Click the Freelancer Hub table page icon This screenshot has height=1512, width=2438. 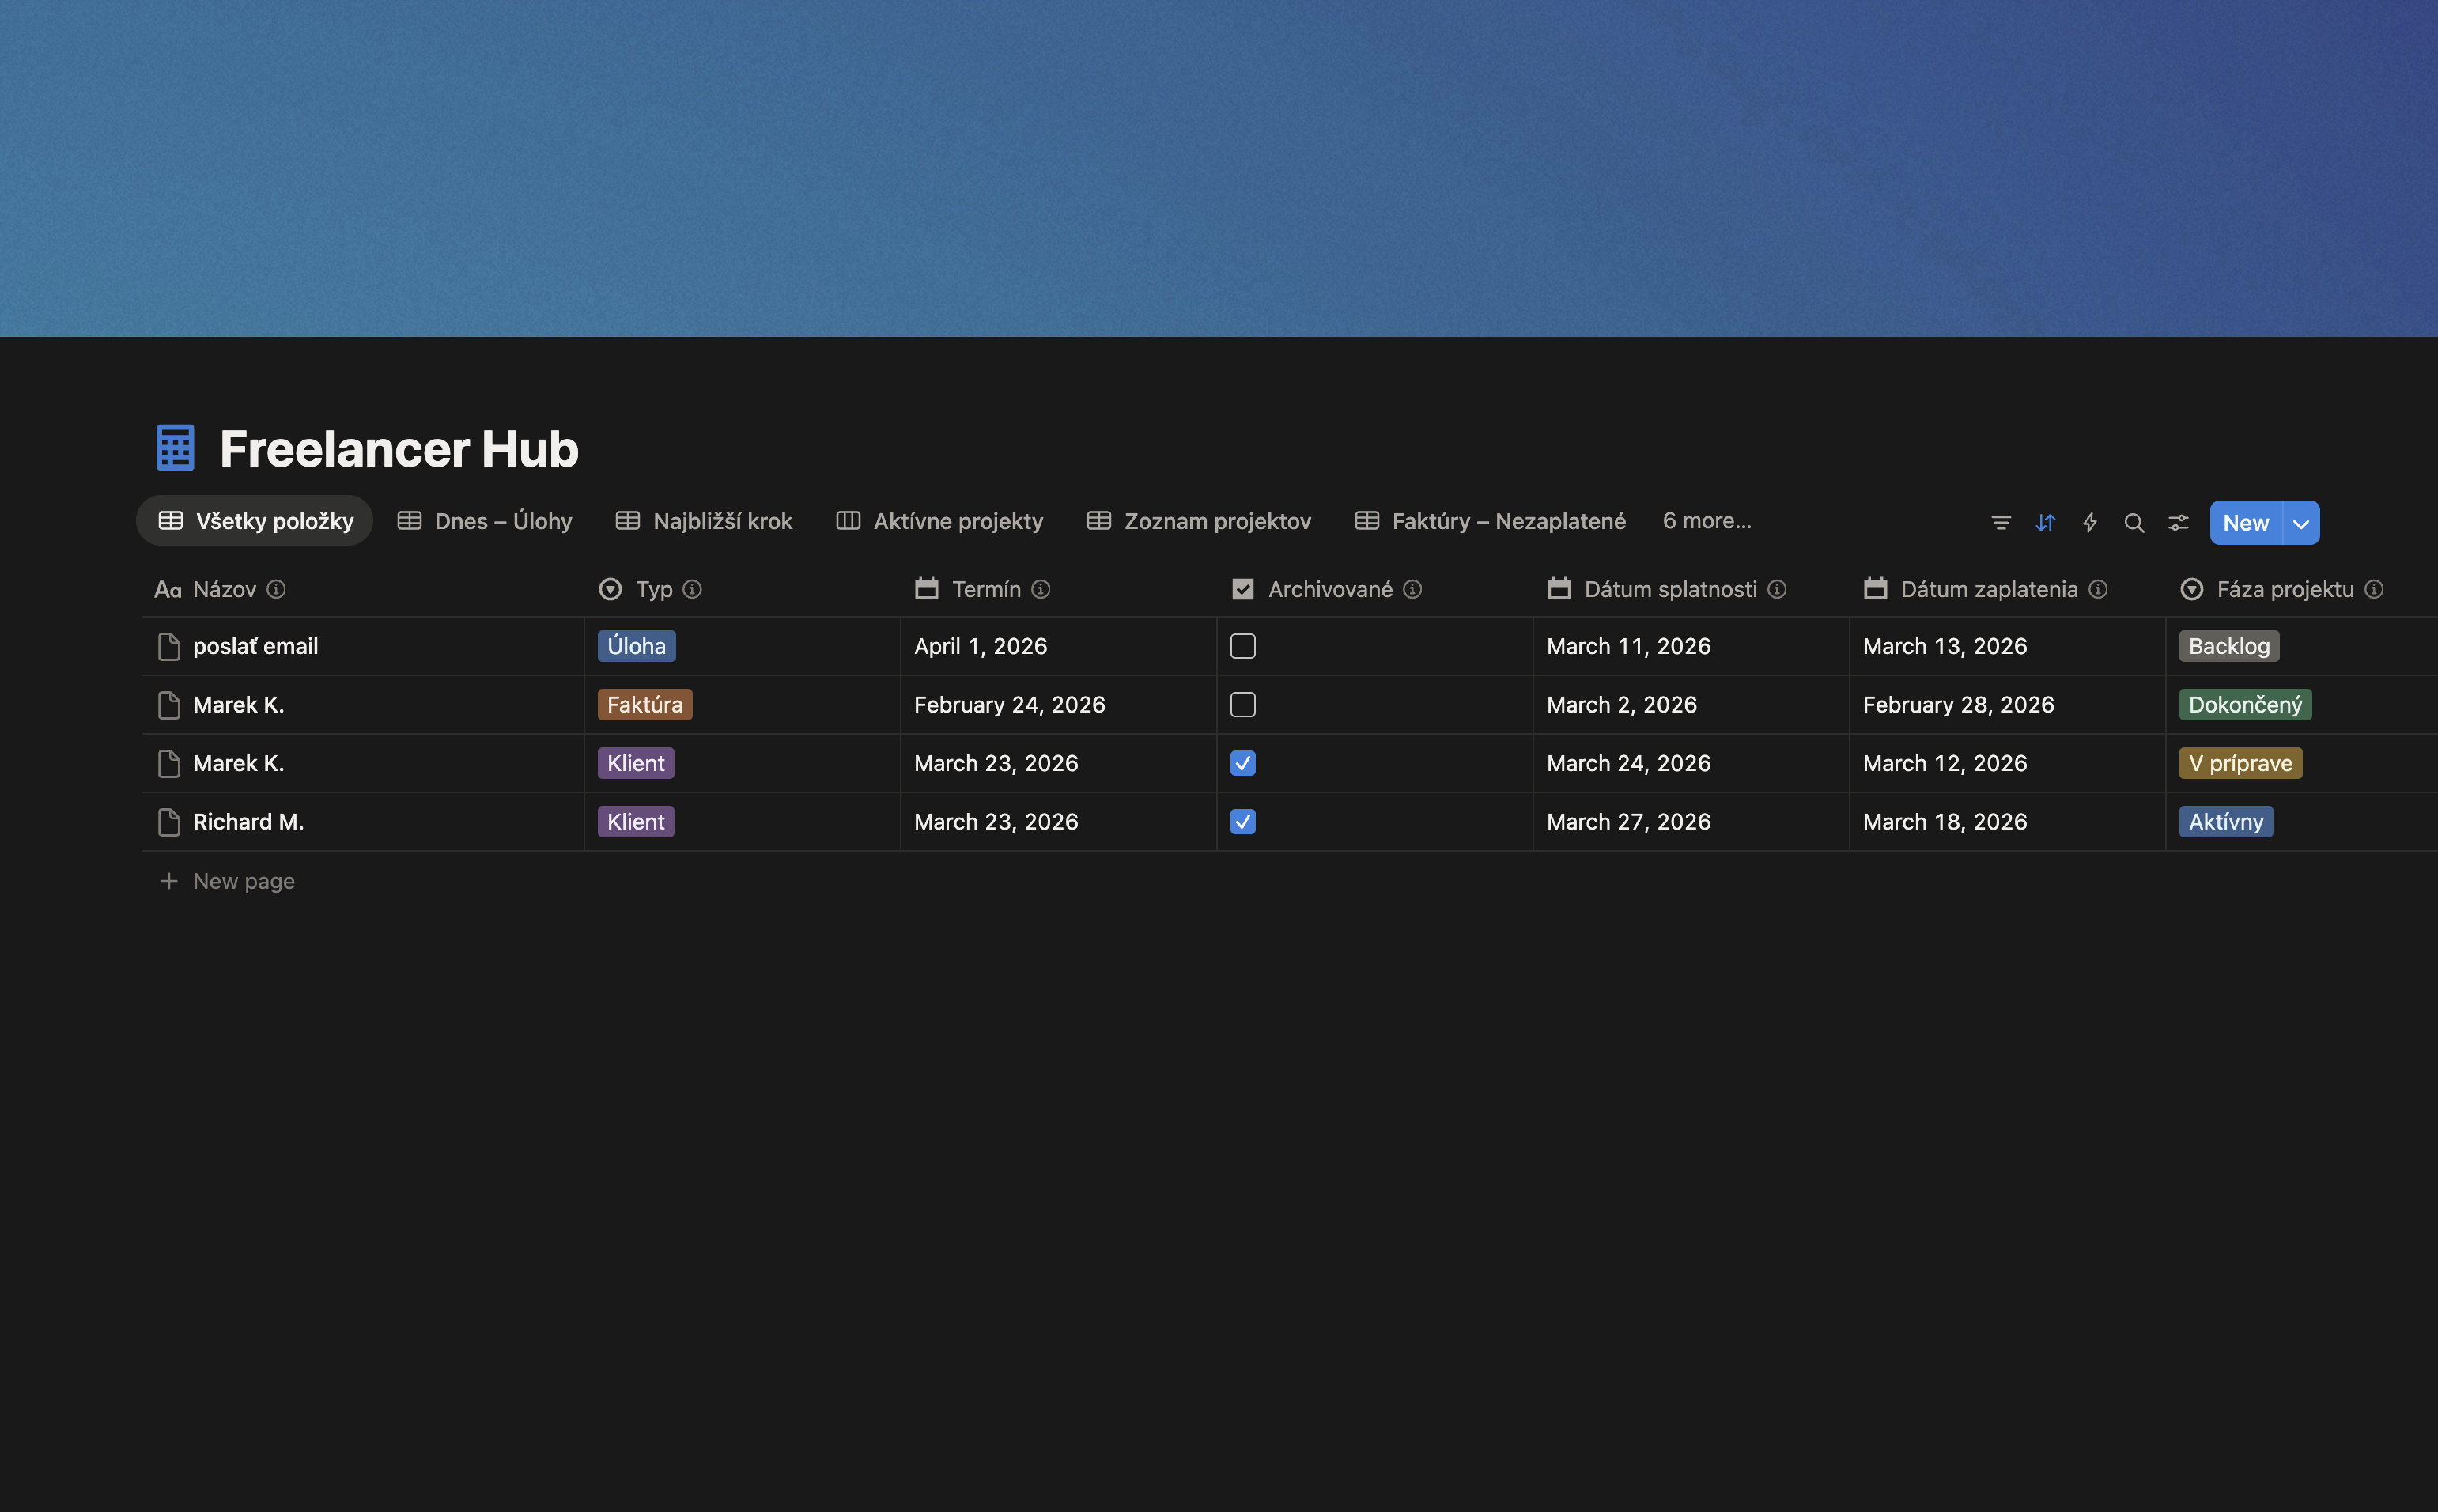pyautogui.click(x=174, y=447)
